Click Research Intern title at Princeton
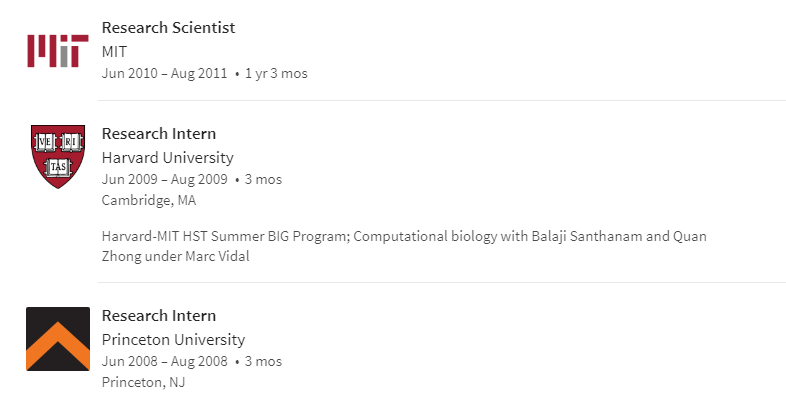Screen dimensions: 786x401 coord(159,316)
